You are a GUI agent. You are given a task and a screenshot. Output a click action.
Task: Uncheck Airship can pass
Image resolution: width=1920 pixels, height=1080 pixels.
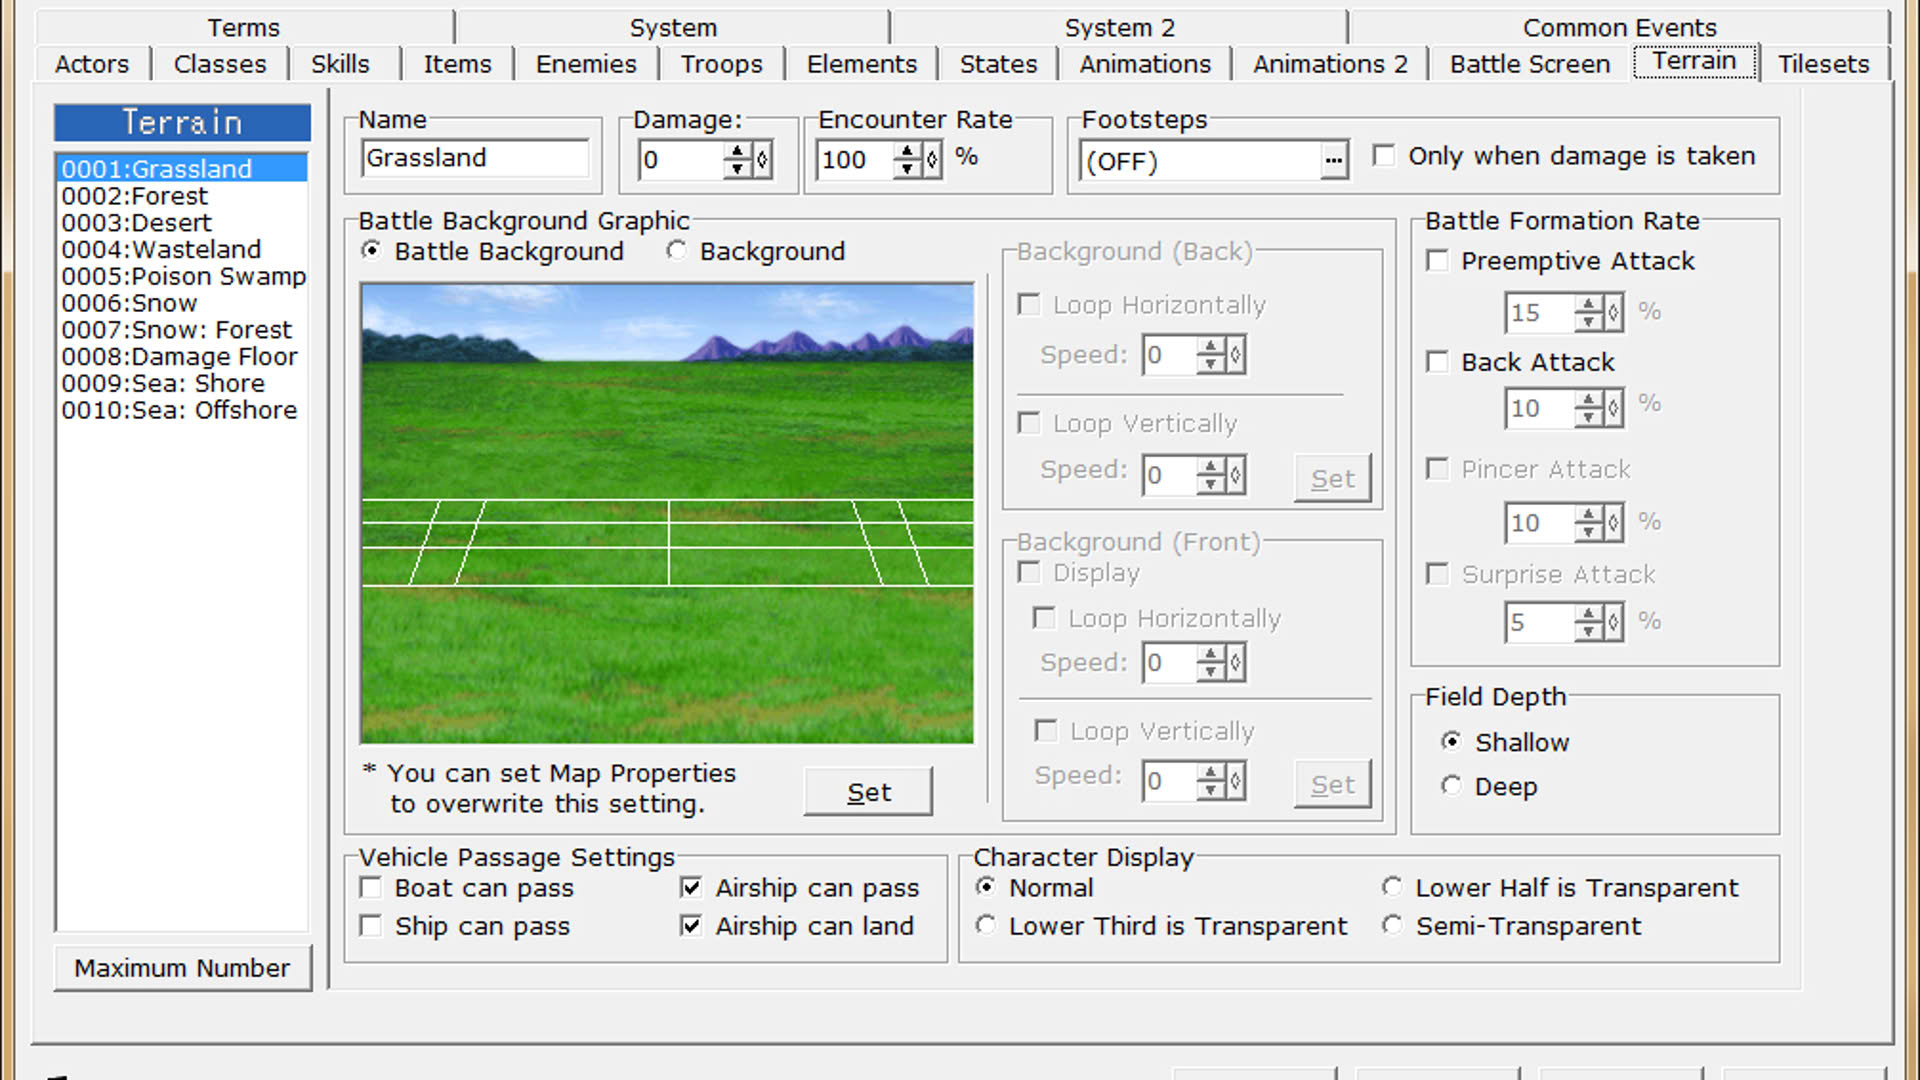pos(691,888)
